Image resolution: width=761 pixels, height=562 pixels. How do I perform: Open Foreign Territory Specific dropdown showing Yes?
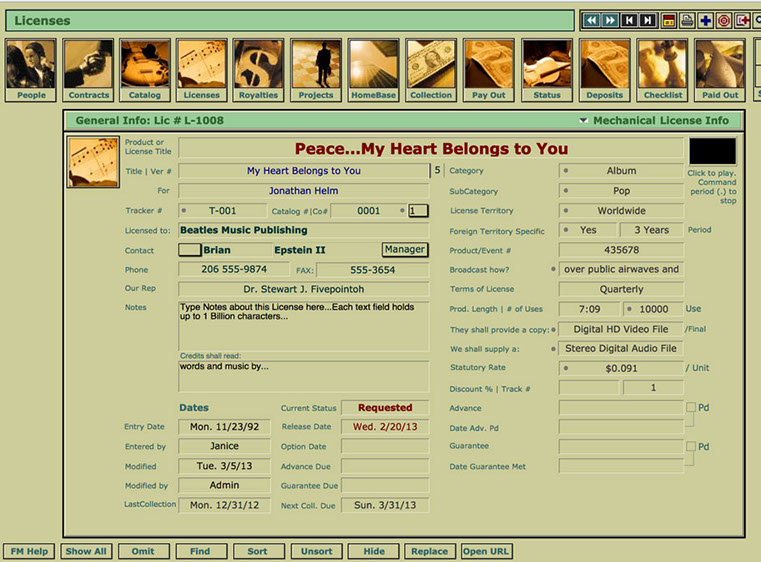588,230
